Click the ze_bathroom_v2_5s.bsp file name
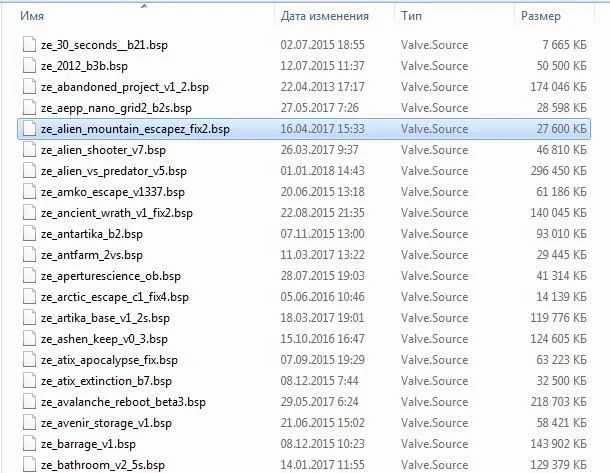610x473 pixels. (x=105, y=465)
